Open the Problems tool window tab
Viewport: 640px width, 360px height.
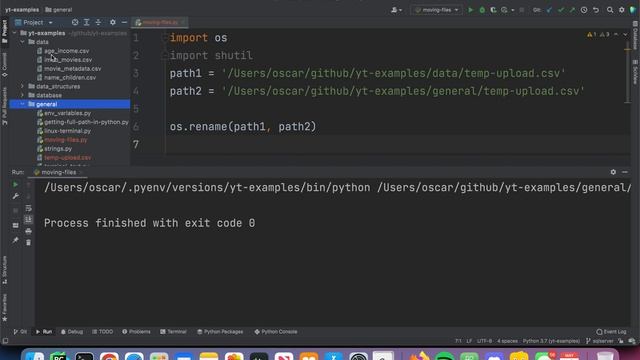pyautogui.click(x=136, y=332)
